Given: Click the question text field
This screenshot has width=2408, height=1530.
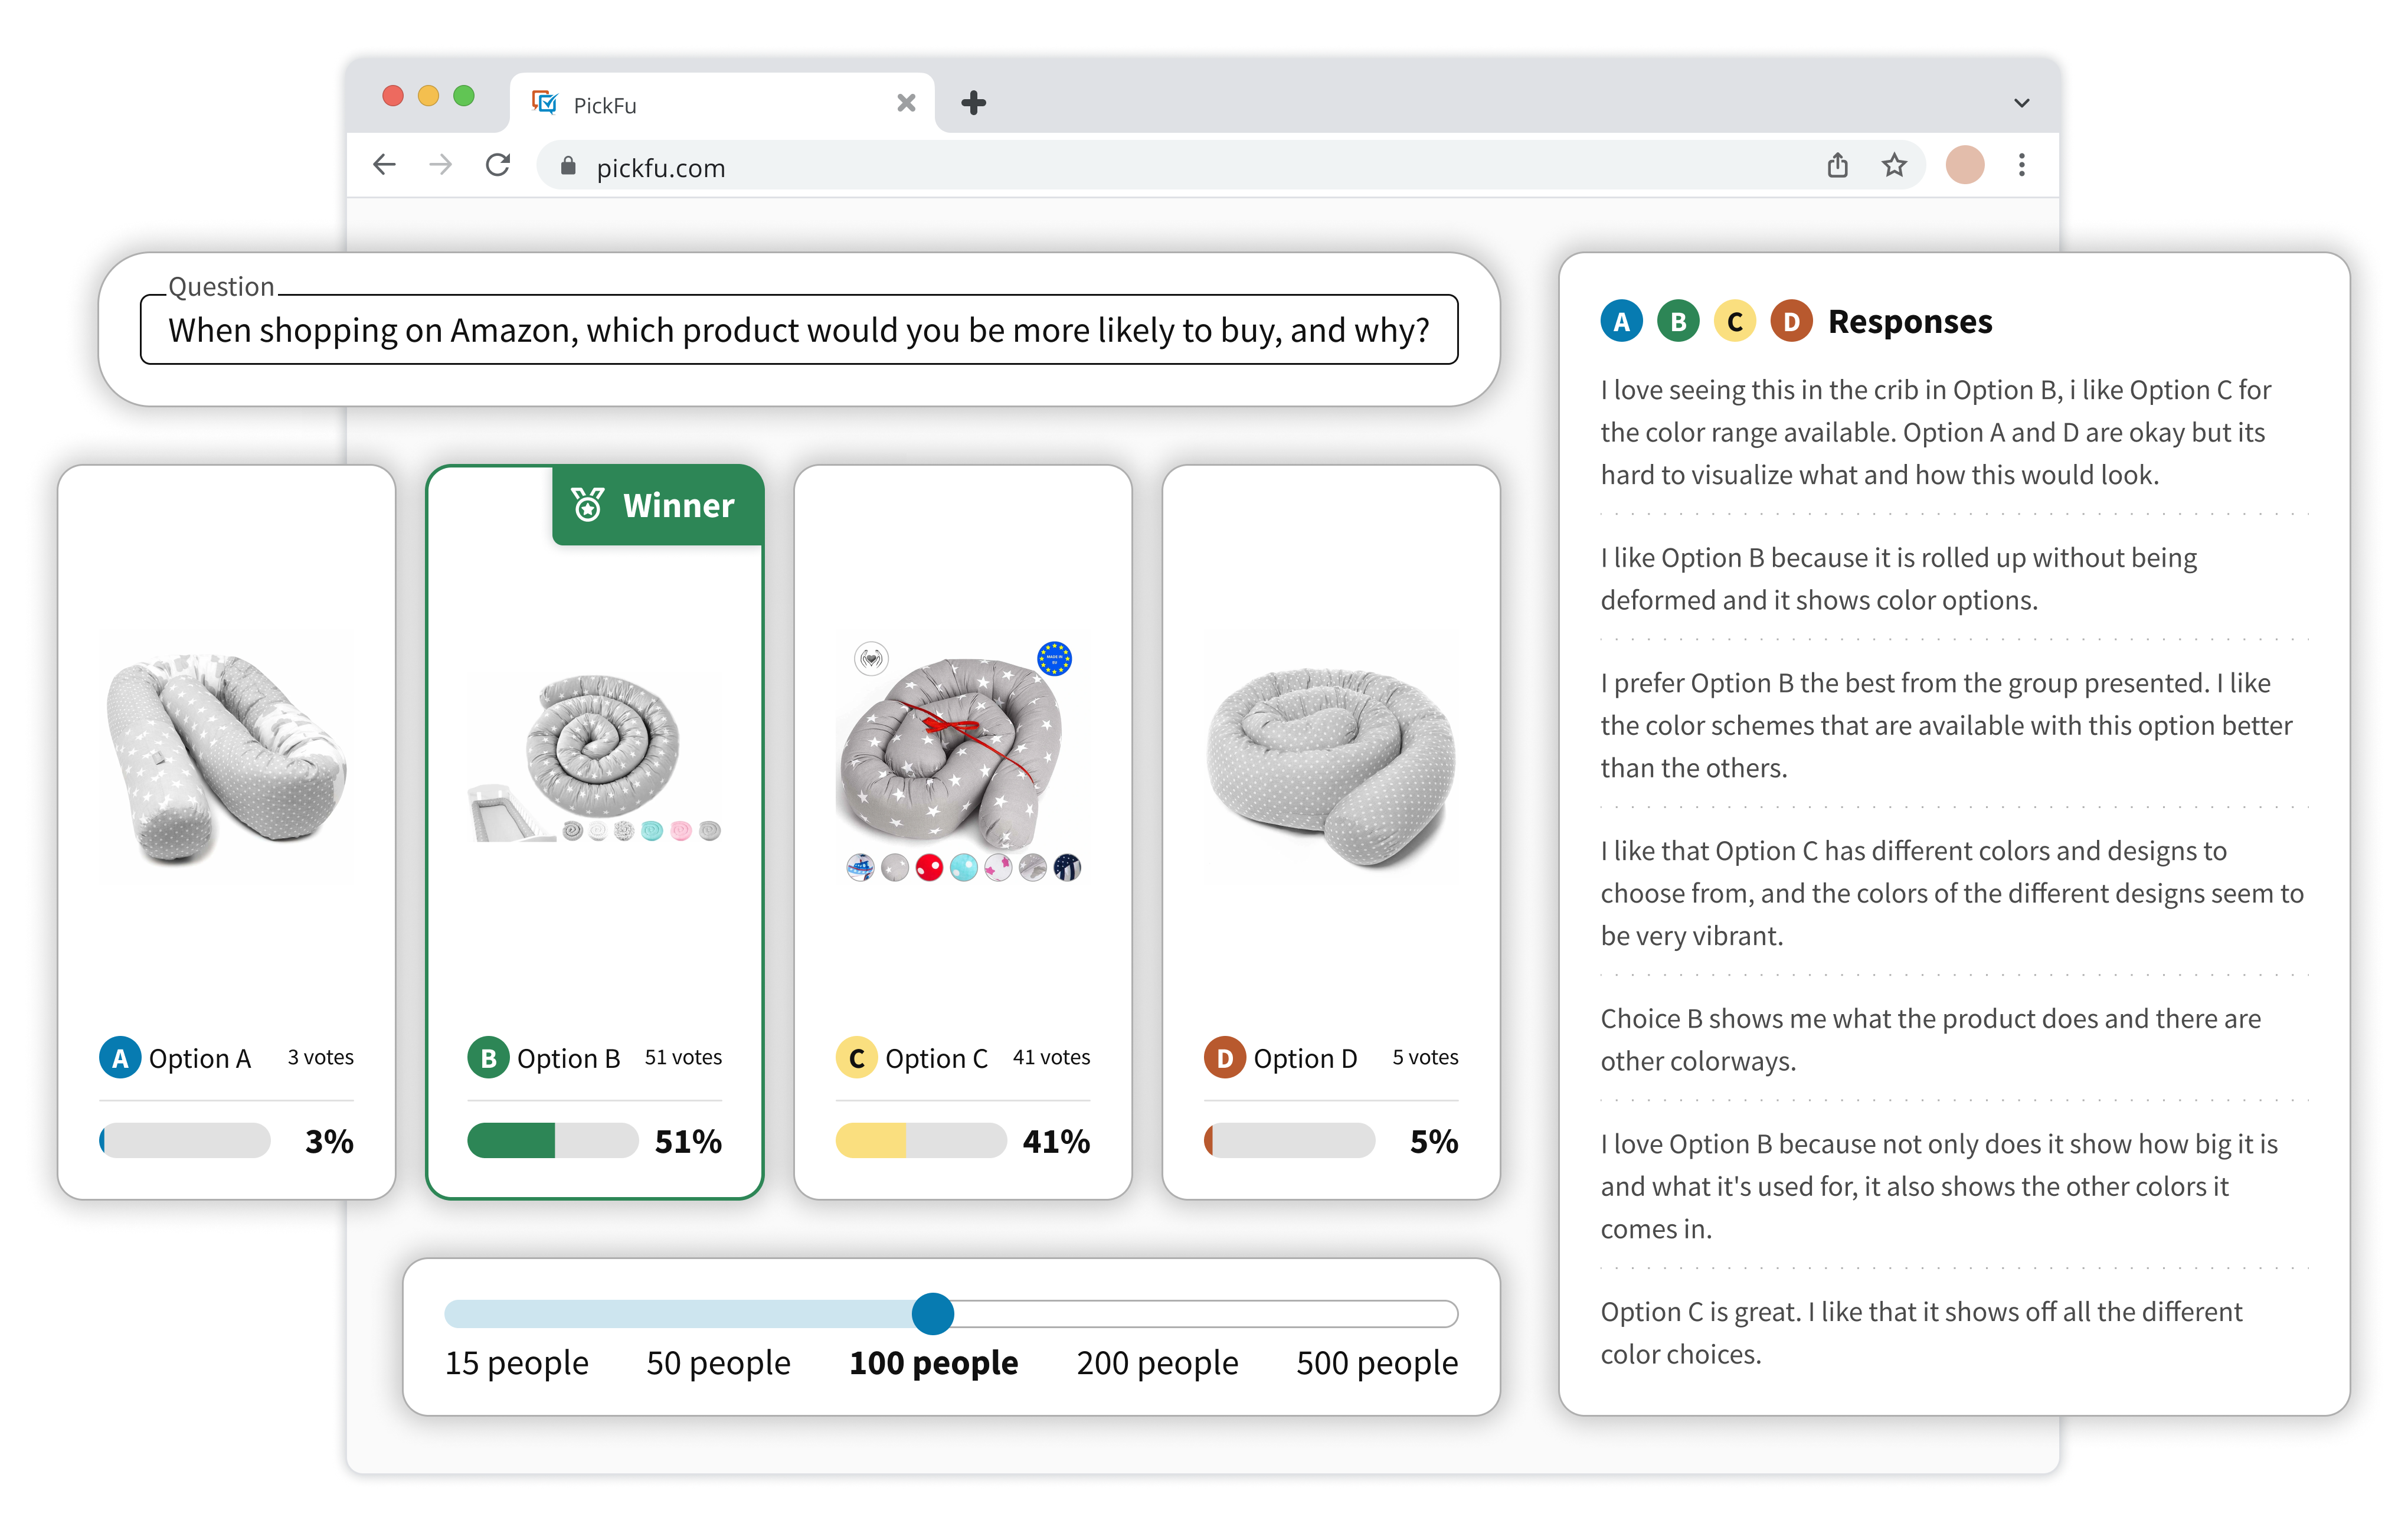Looking at the screenshot, I should coord(798,330).
